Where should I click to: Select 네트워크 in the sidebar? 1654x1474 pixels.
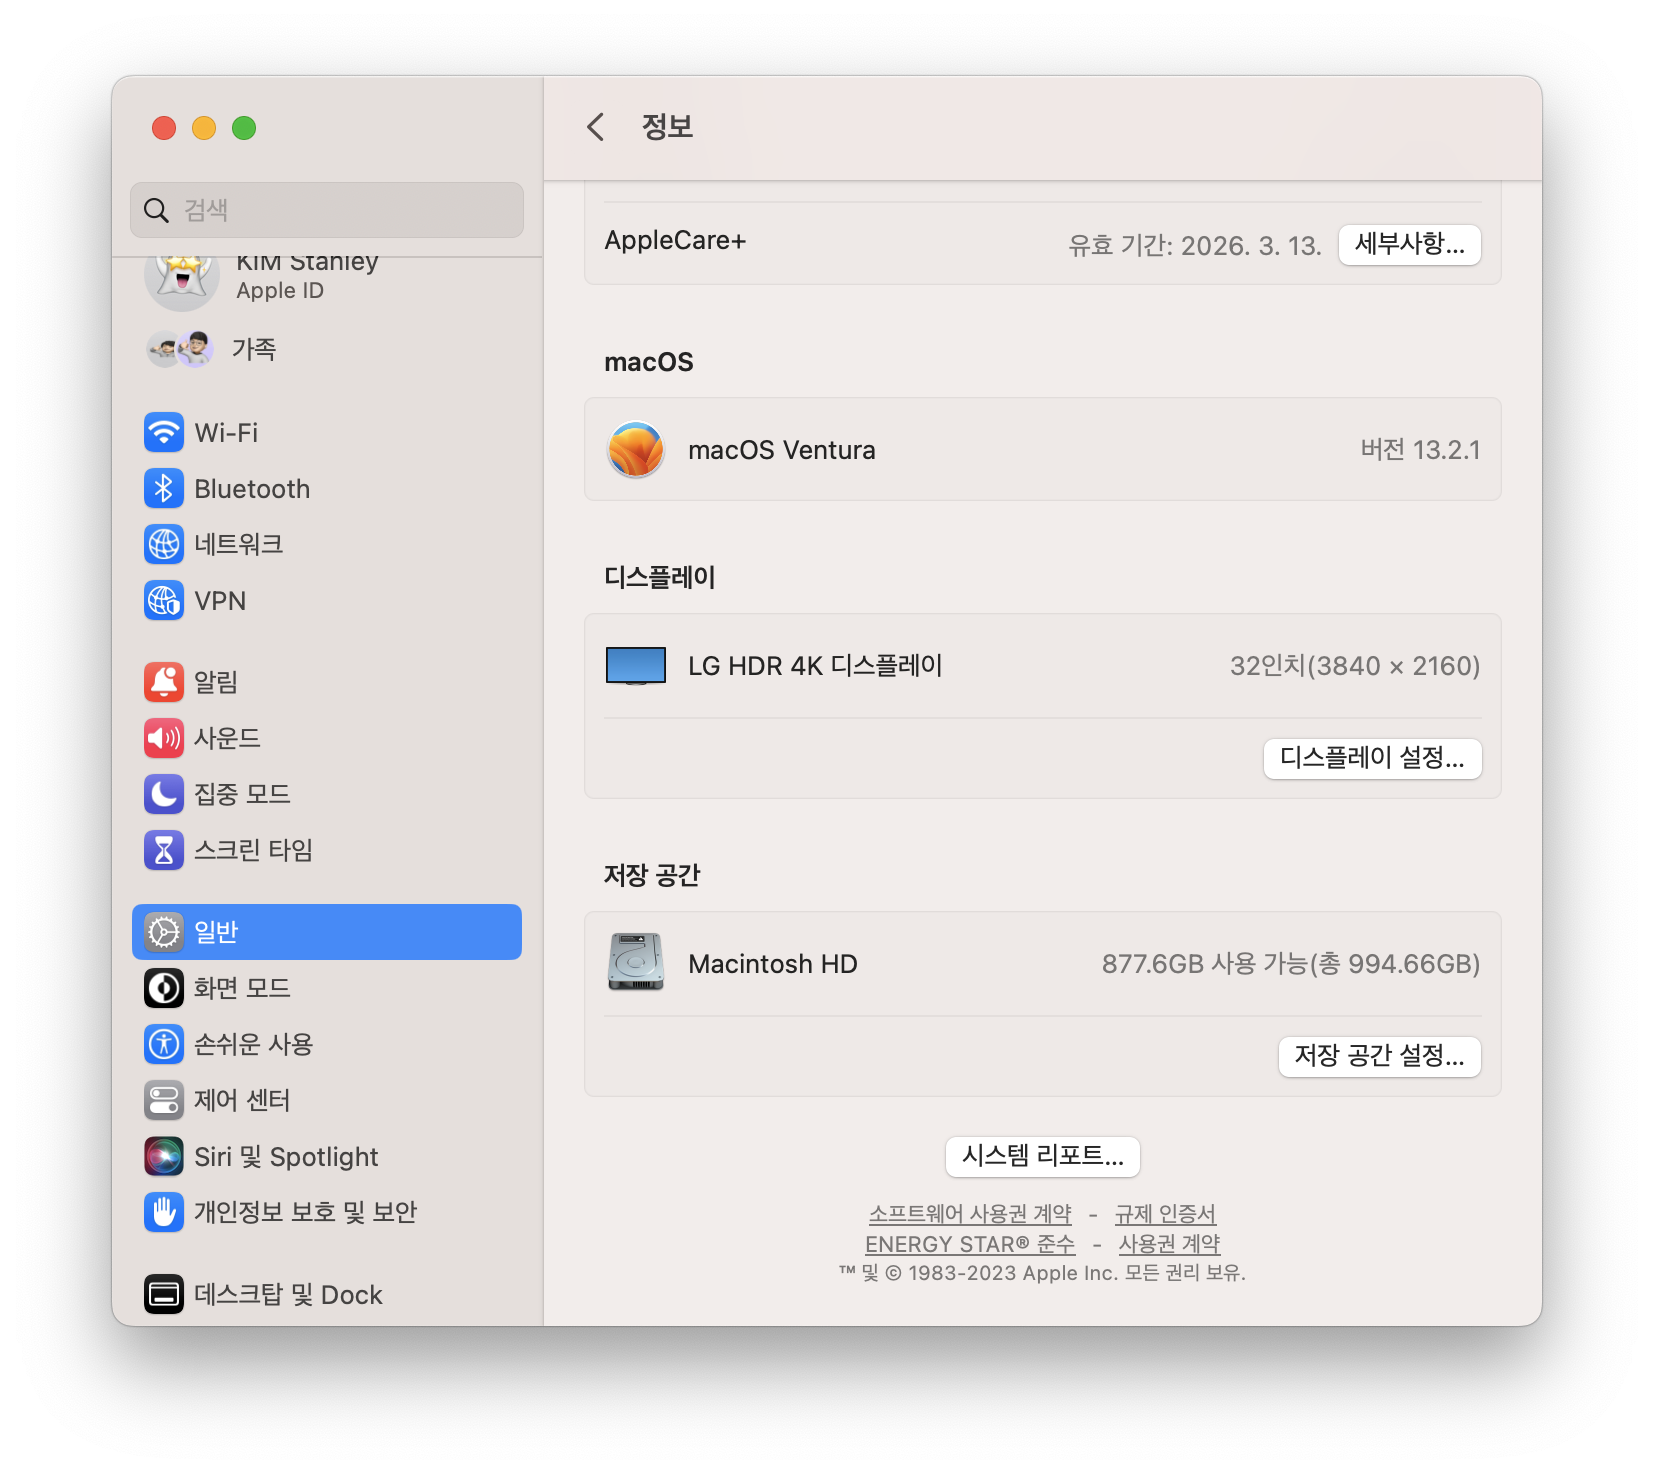click(x=327, y=544)
